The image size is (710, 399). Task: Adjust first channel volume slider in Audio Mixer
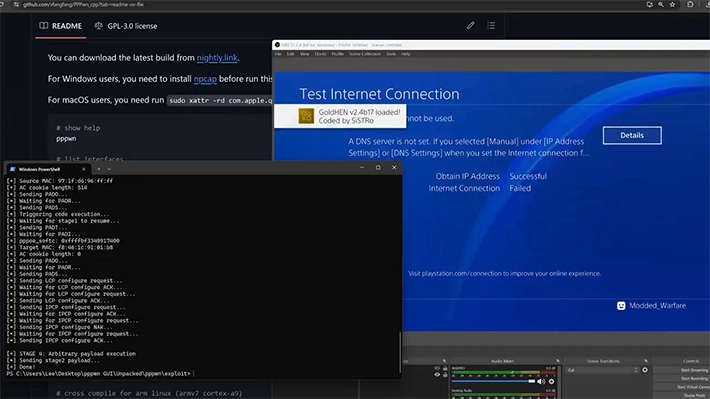(x=493, y=381)
